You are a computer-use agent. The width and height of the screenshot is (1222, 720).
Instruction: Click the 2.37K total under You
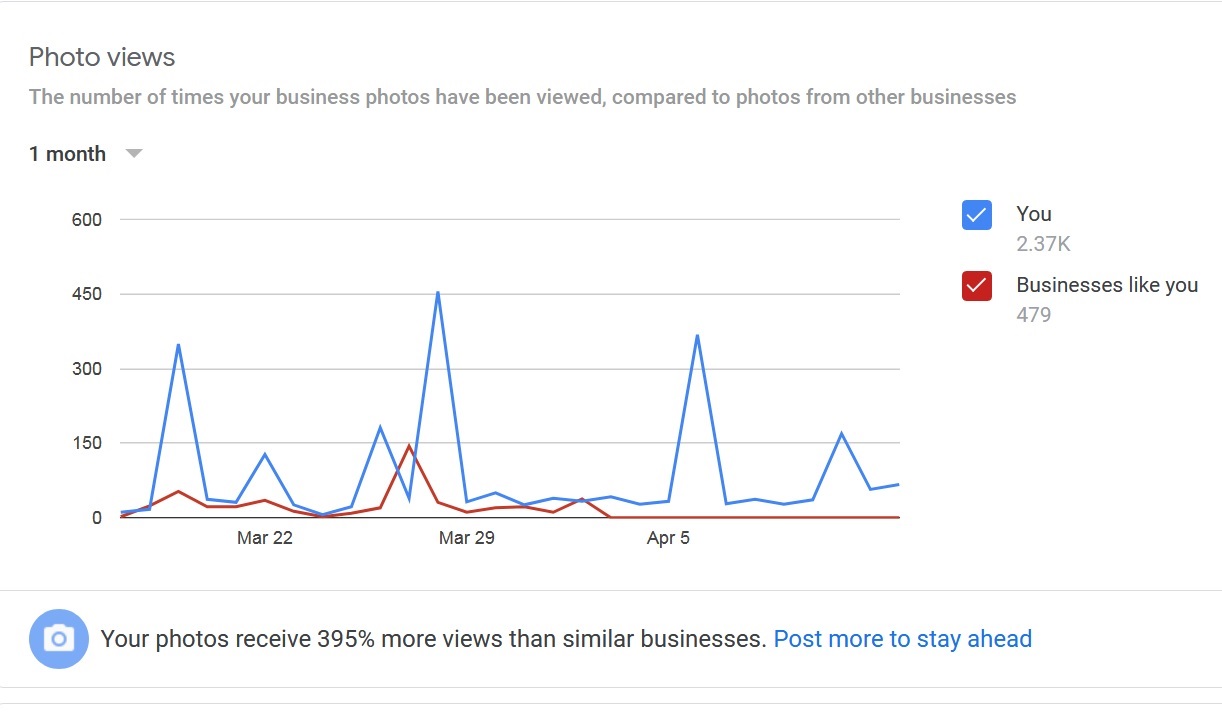pos(1043,244)
